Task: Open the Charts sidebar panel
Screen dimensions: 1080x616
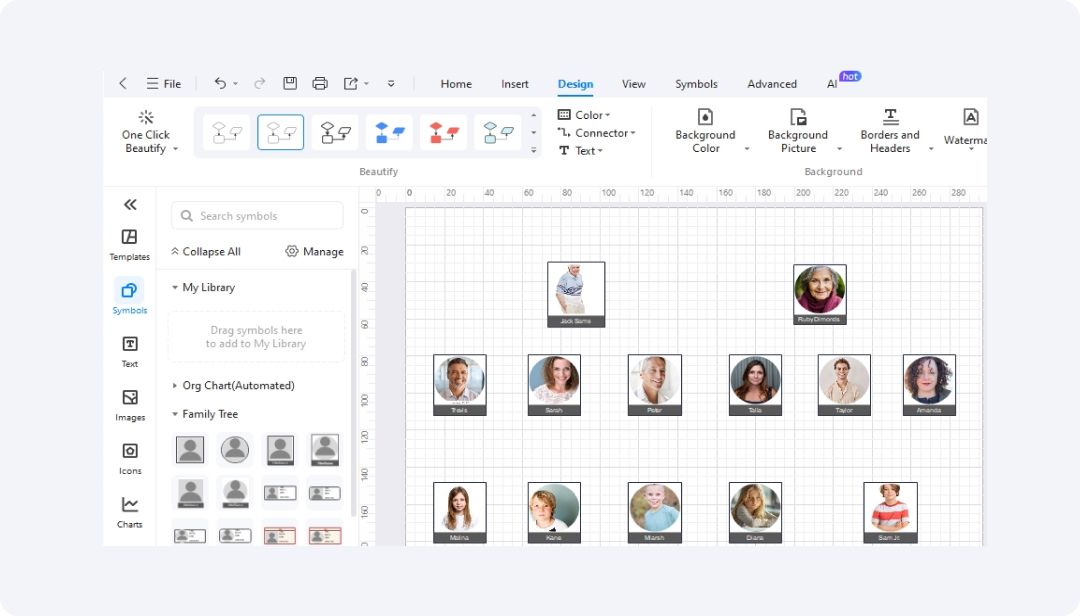Action: tap(129, 513)
